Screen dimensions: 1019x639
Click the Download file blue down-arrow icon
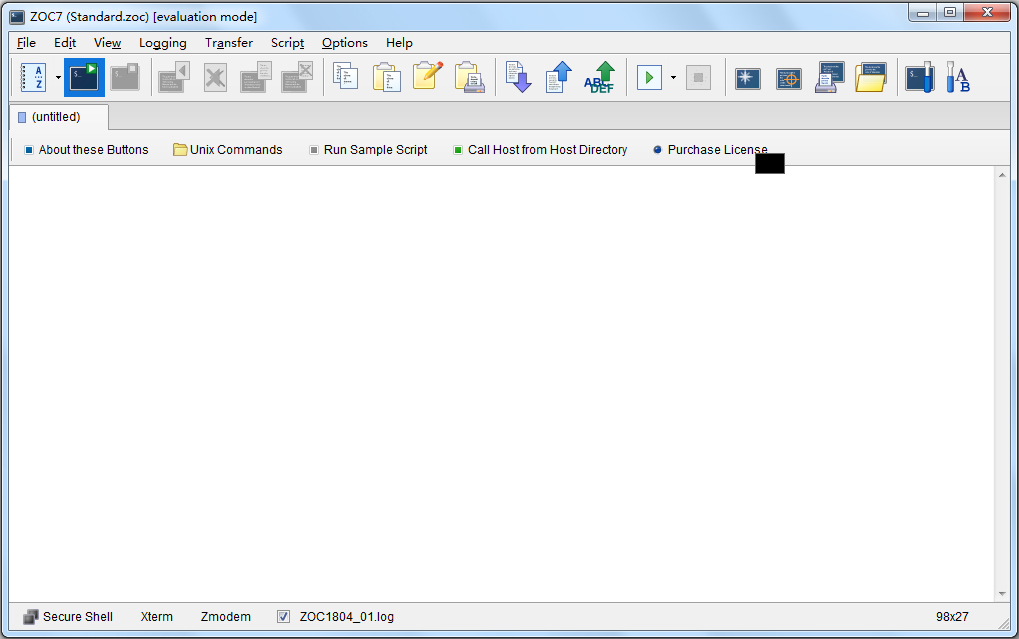518,77
